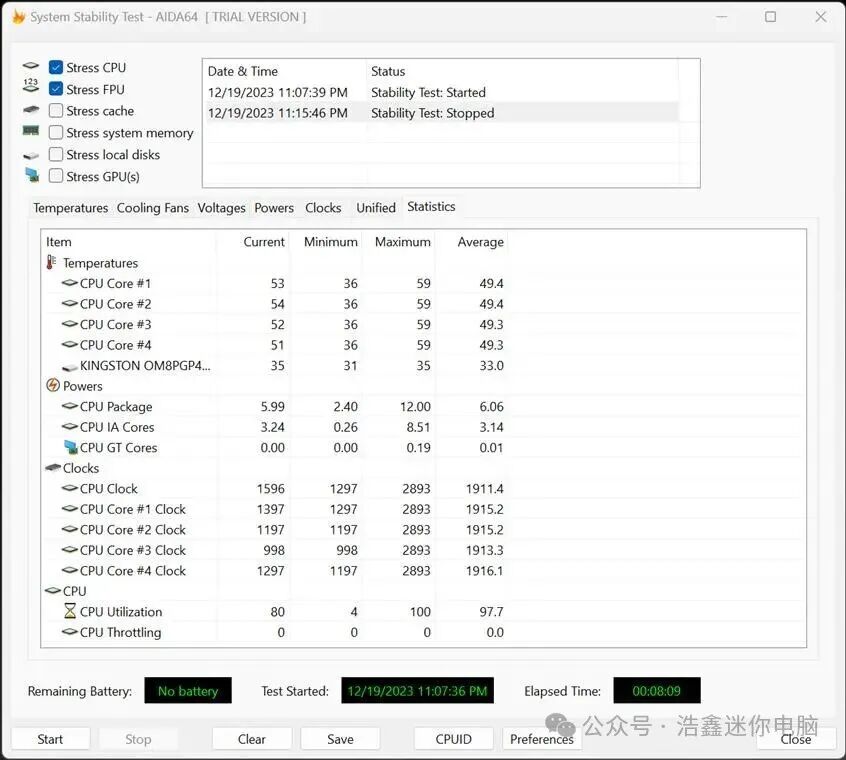This screenshot has height=760, width=846.
Task: Enable the Stress local disks checkbox
Action: pyautogui.click(x=56, y=155)
